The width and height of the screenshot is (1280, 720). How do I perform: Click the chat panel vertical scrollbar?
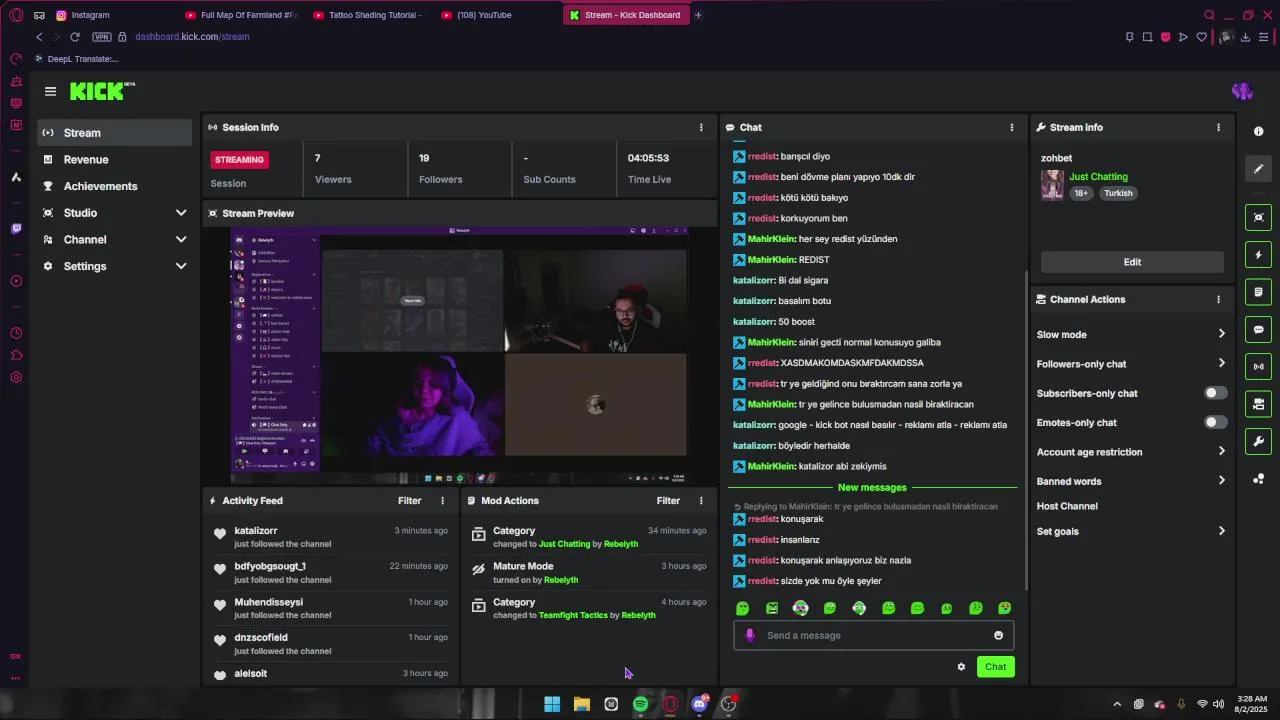click(x=1025, y=430)
